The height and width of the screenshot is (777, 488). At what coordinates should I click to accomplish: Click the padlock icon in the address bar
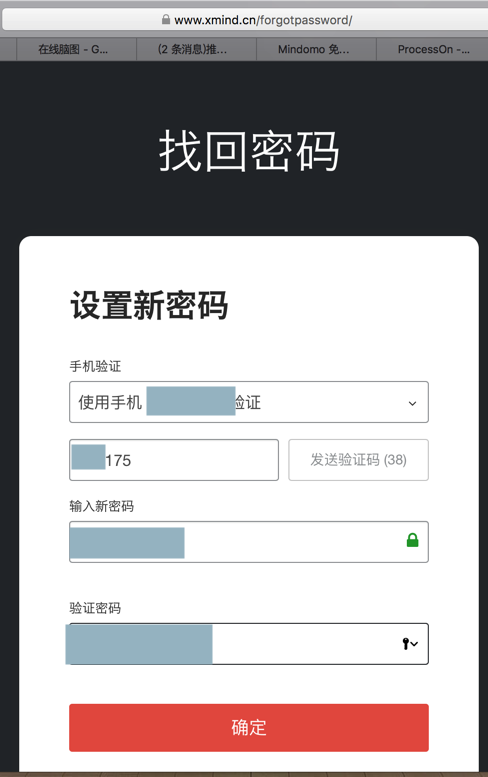point(166,20)
